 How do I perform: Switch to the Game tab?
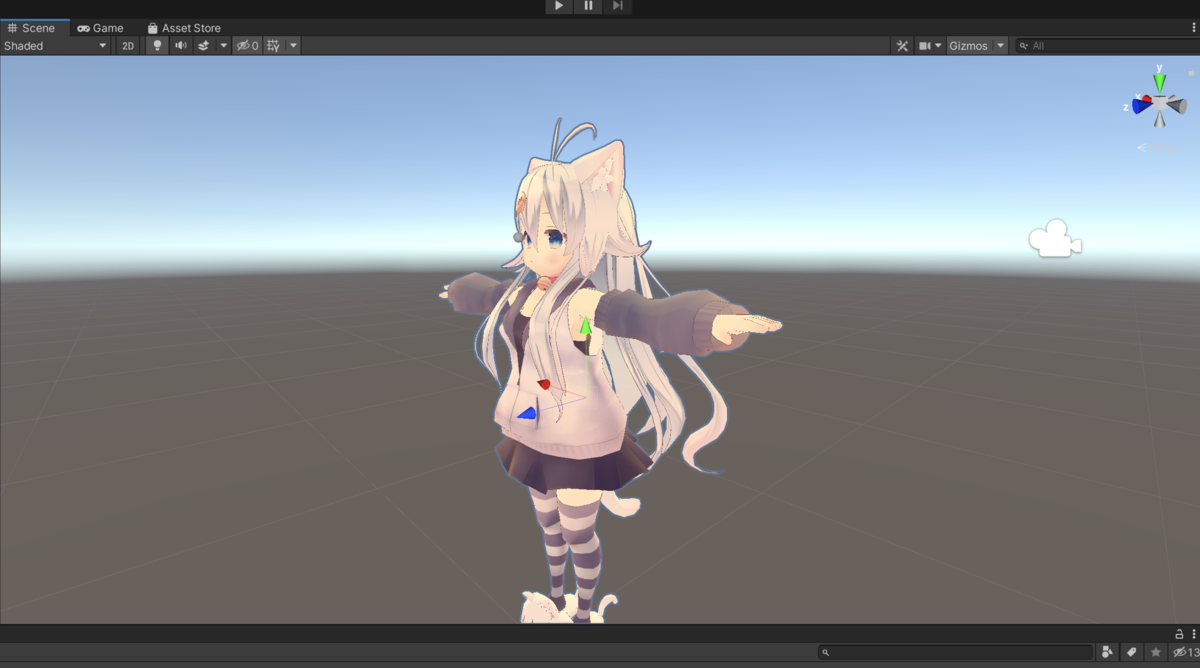103,27
